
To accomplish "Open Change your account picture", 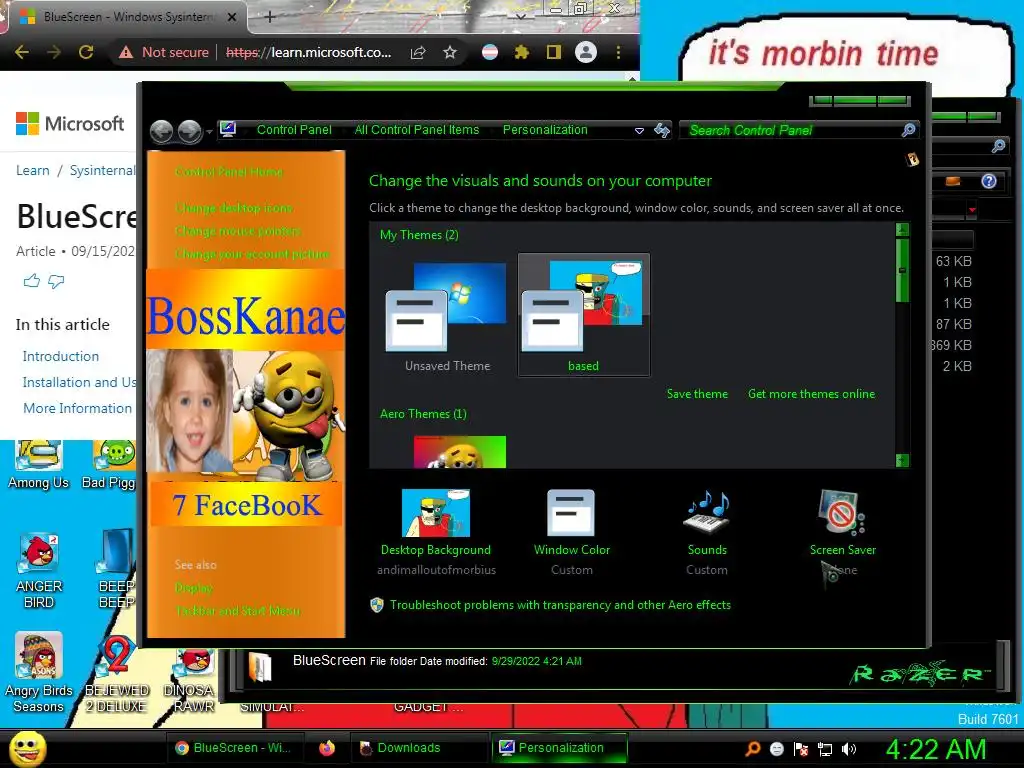I will pos(252,253).
